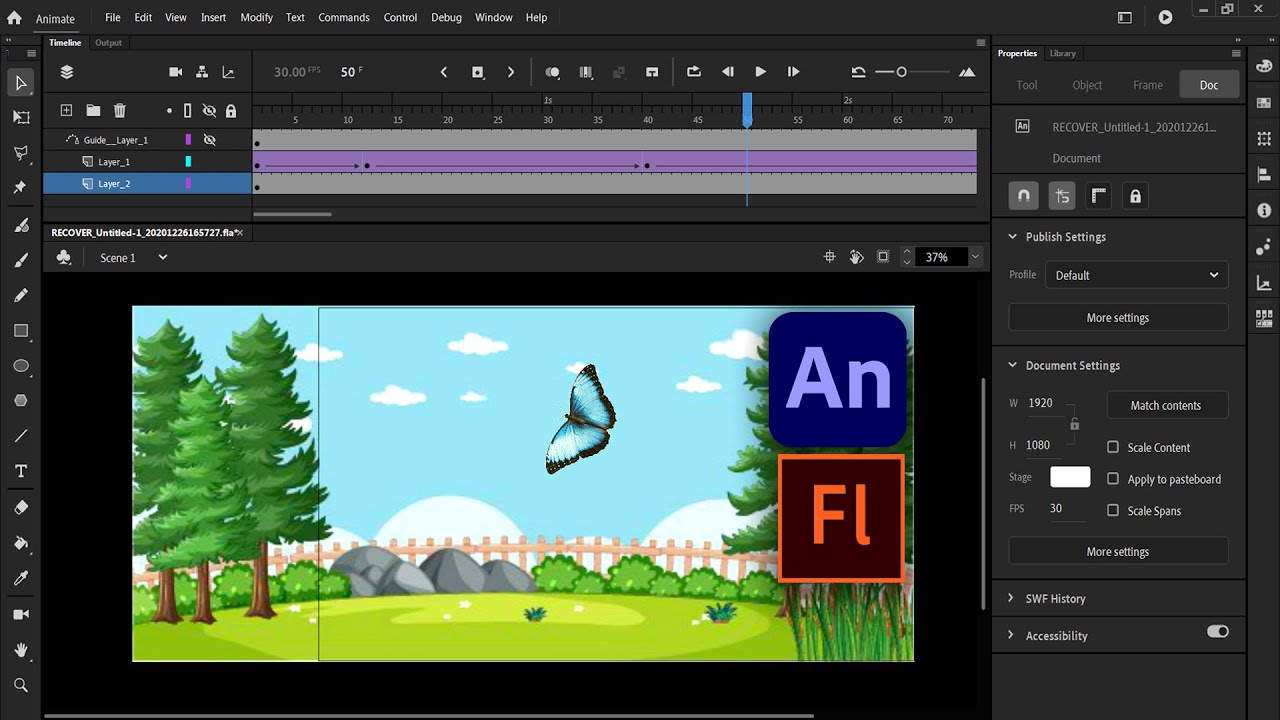Image resolution: width=1280 pixels, height=720 pixels.
Task: Select the Free Transform tool
Action: point(21,117)
